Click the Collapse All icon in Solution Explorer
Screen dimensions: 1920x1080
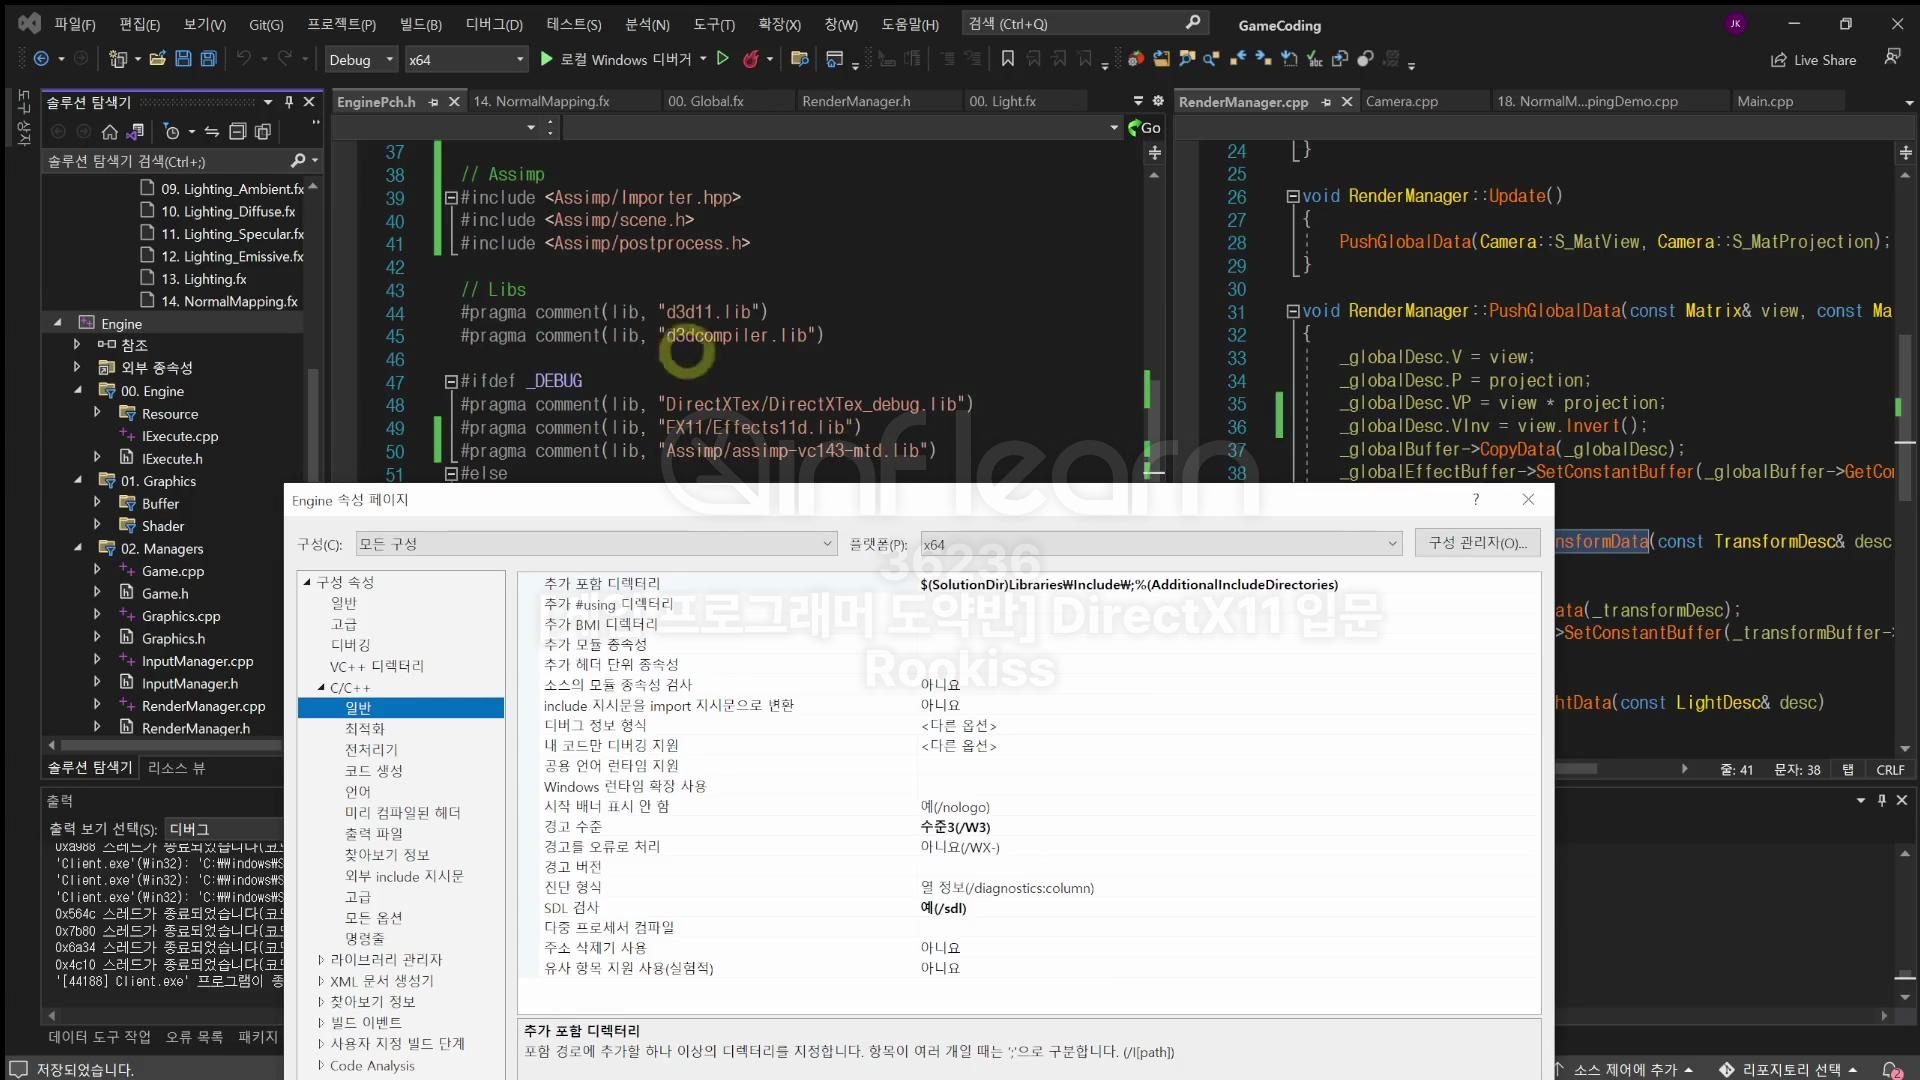237,131
